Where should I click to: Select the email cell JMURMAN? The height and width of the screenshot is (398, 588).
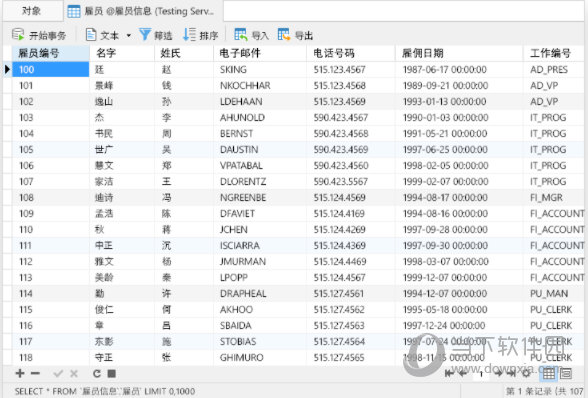pyautogui.click(x=260, y=261)
